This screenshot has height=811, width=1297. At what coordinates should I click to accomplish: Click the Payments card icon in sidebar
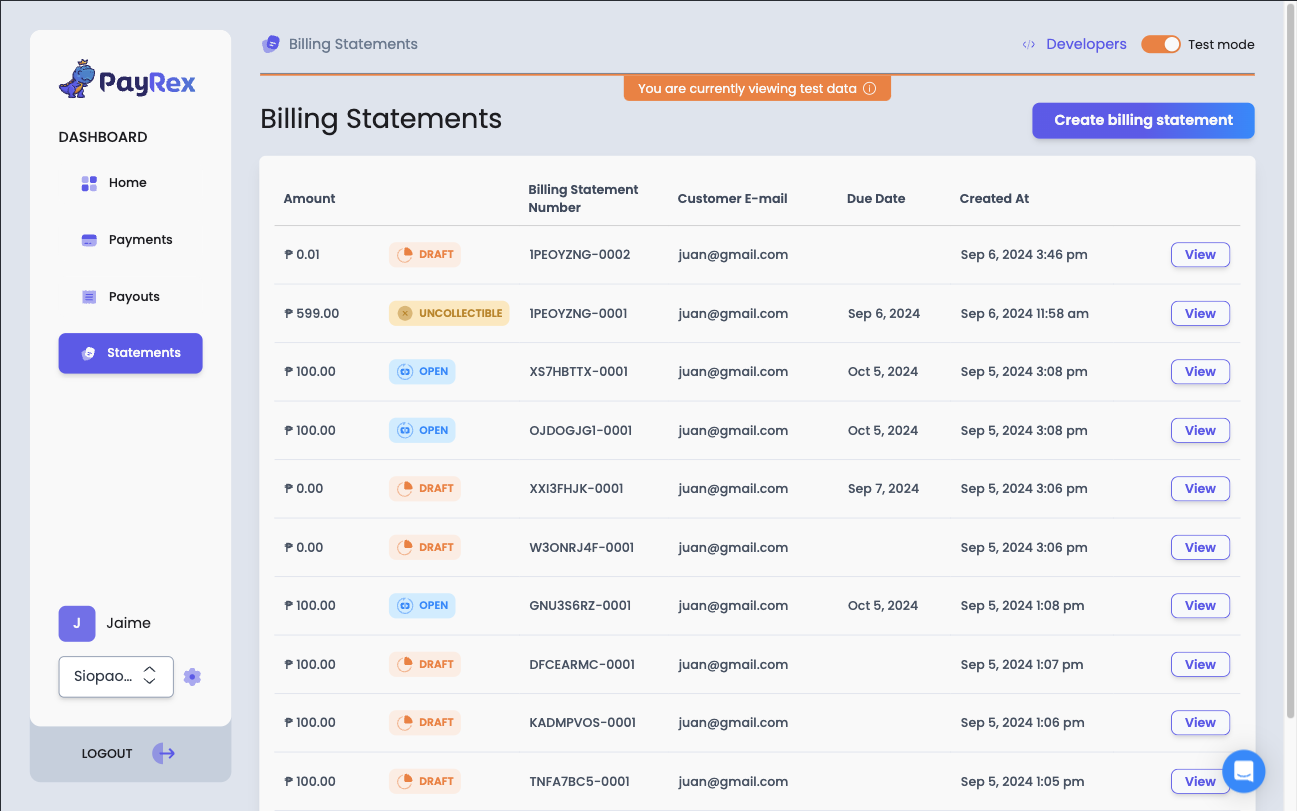(89, 239)
